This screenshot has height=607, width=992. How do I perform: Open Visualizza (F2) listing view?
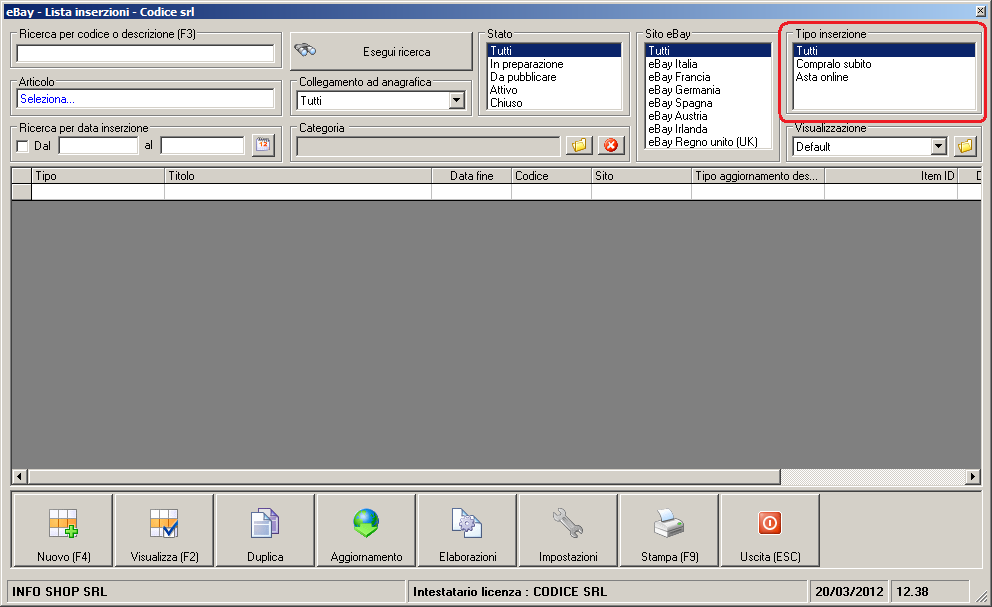tap(164, 530)
